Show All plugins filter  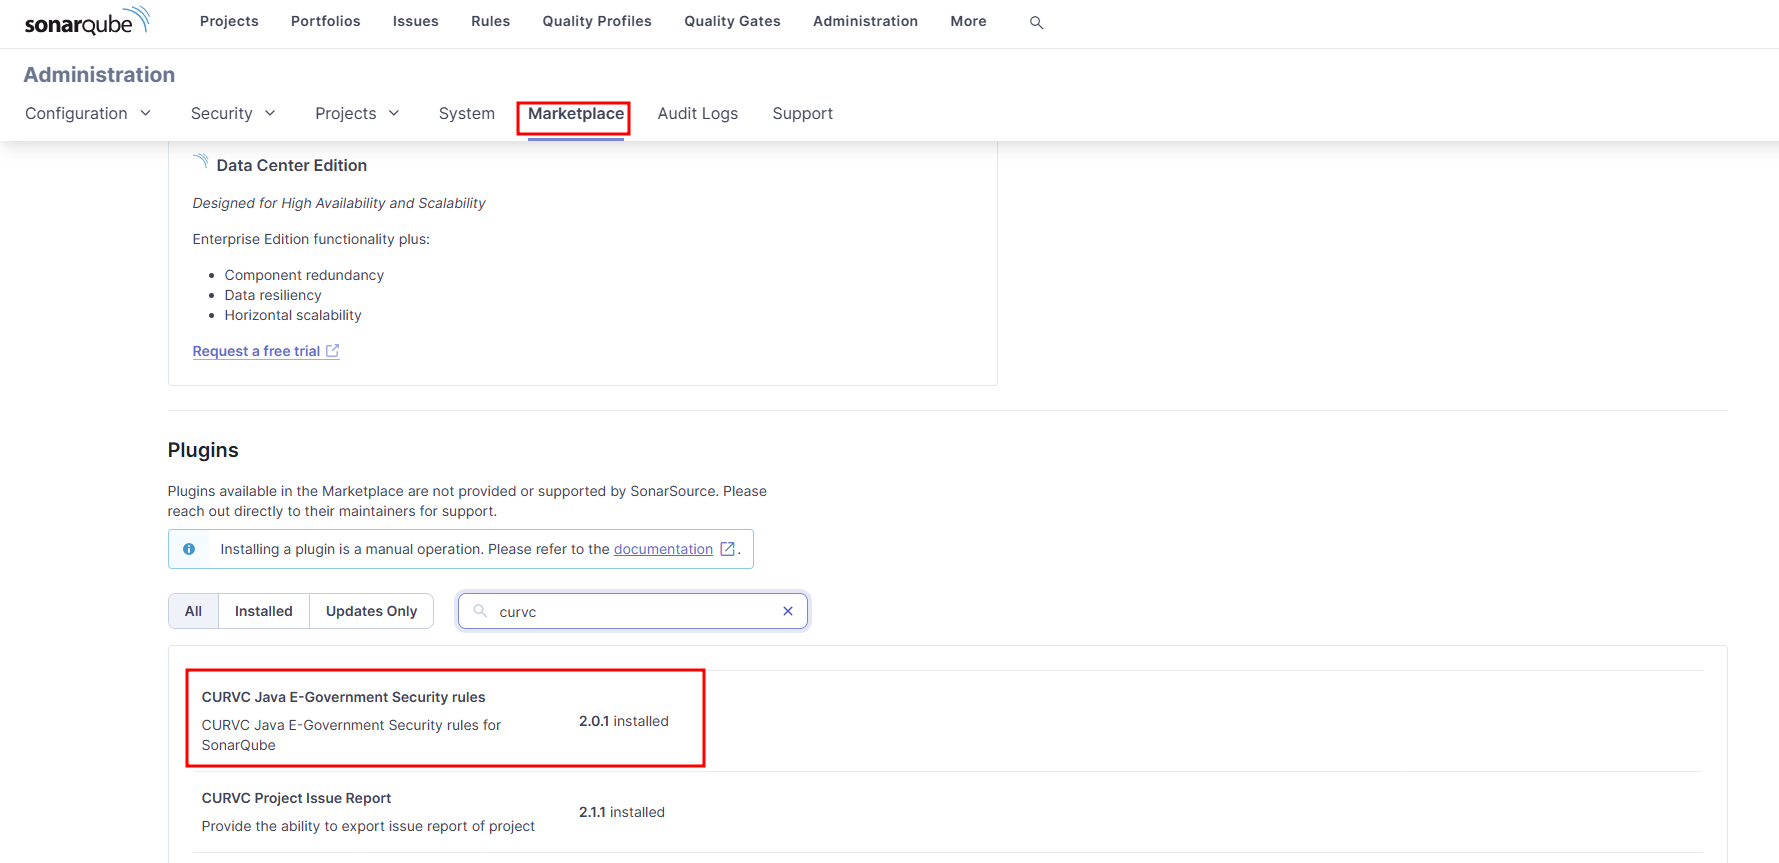(193, 611)
